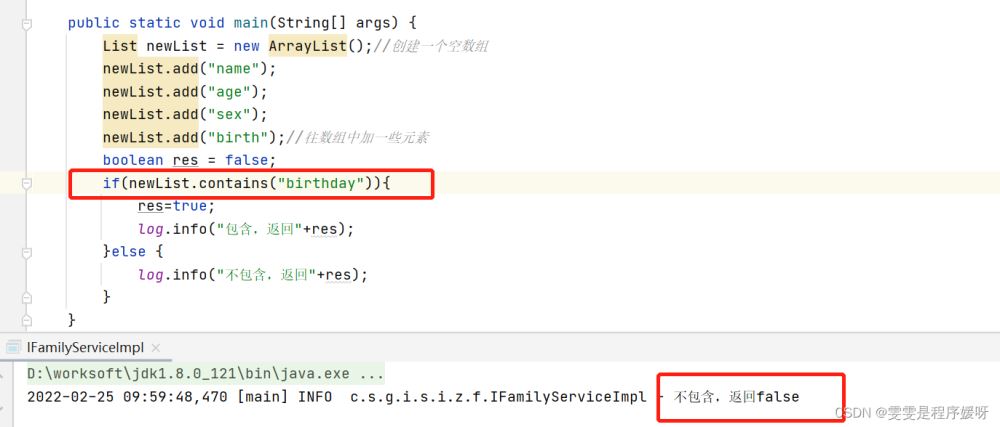Place cursor on "birthday" string literal
1000x427 pixels.
pyautogui.click(x=317, y=184)
